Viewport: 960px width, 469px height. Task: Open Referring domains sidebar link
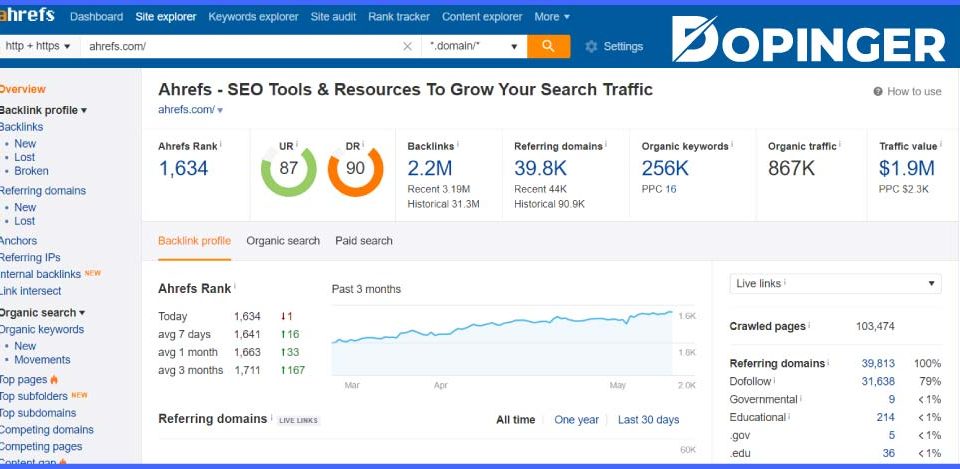[x=42, y=191]
